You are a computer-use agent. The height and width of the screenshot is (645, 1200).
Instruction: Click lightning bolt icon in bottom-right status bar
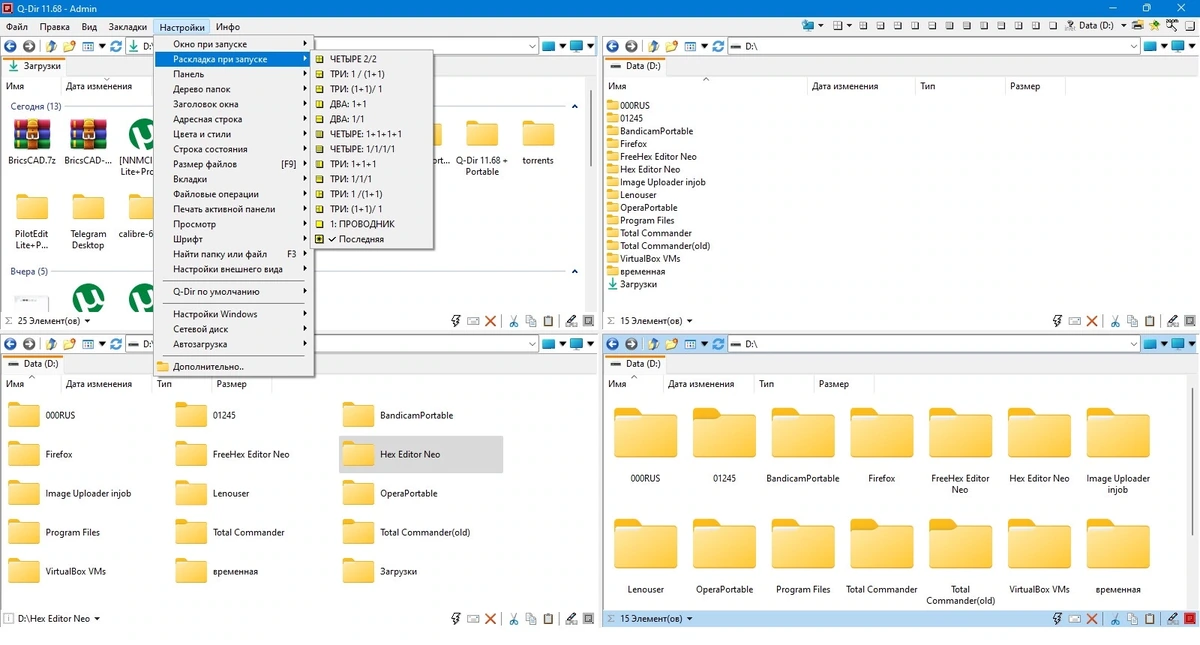1057,619
